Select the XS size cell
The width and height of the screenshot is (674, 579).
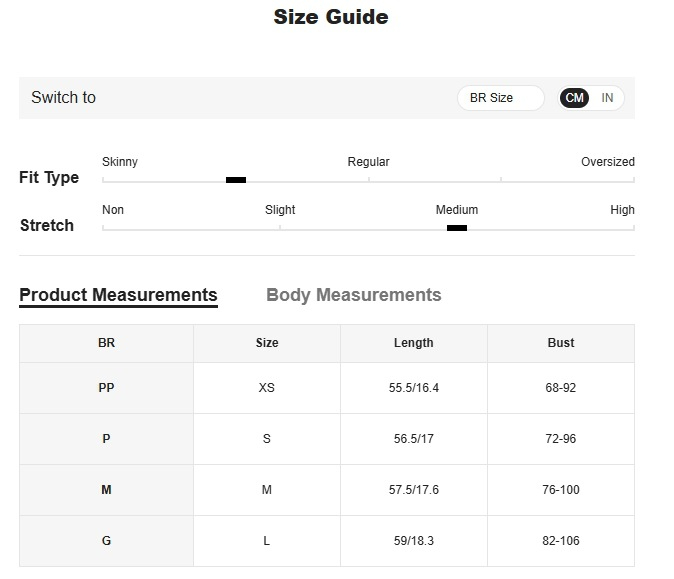tap(267, 388)
